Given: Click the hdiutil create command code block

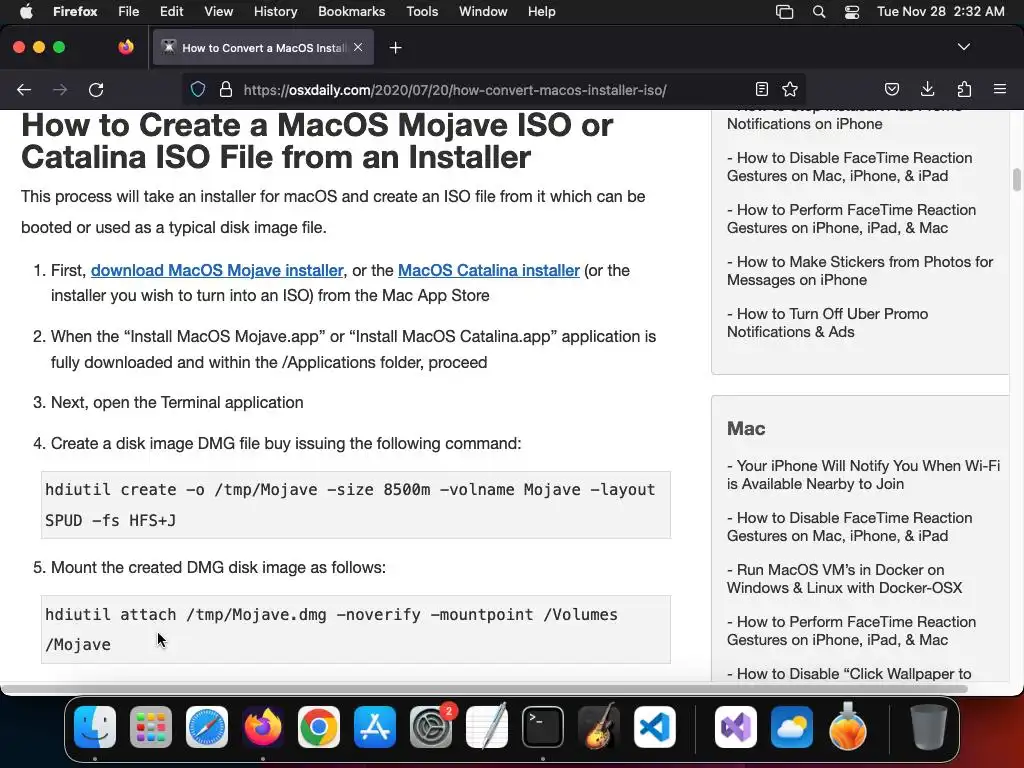Looking at the screenshot, I should (356, 505).
